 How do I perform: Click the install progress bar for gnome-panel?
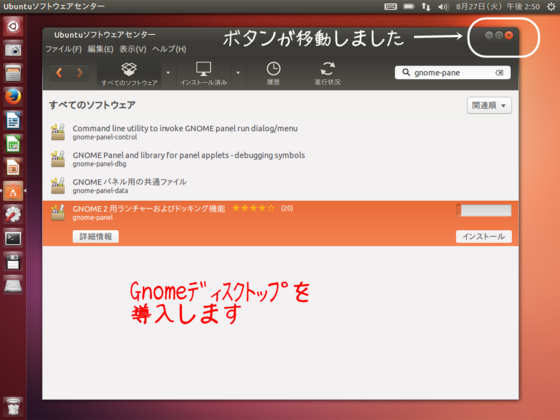point(484,210)
